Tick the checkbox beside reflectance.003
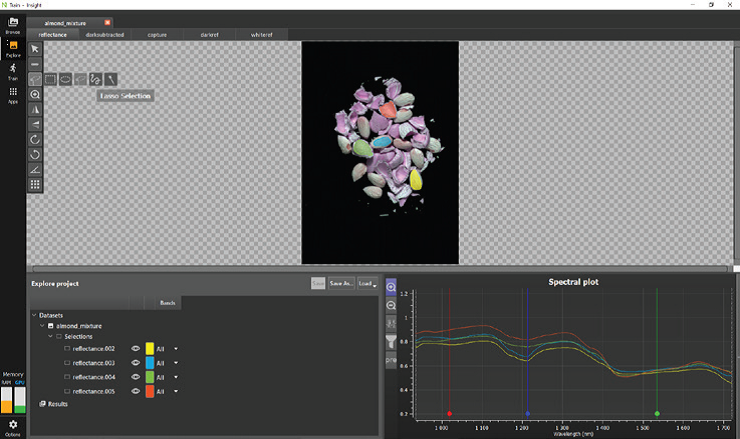740x439 pixels. (x=68, y=363)
